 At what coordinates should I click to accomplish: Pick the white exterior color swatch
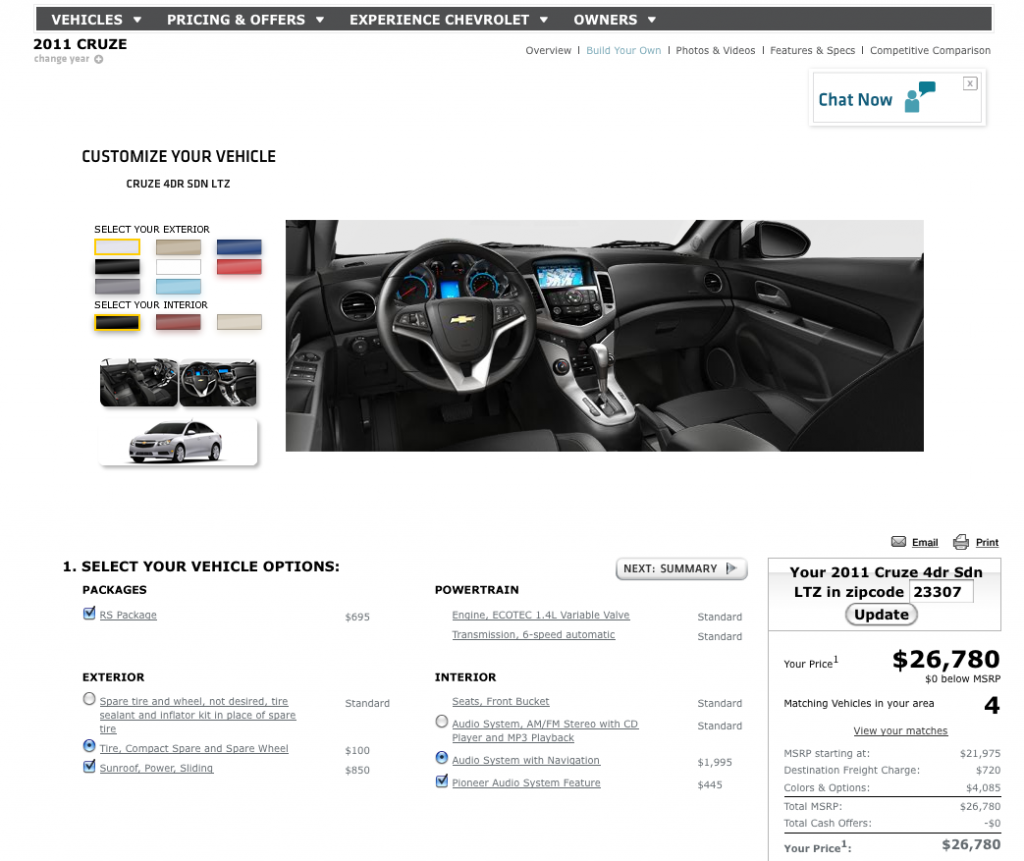pos(178,267)
